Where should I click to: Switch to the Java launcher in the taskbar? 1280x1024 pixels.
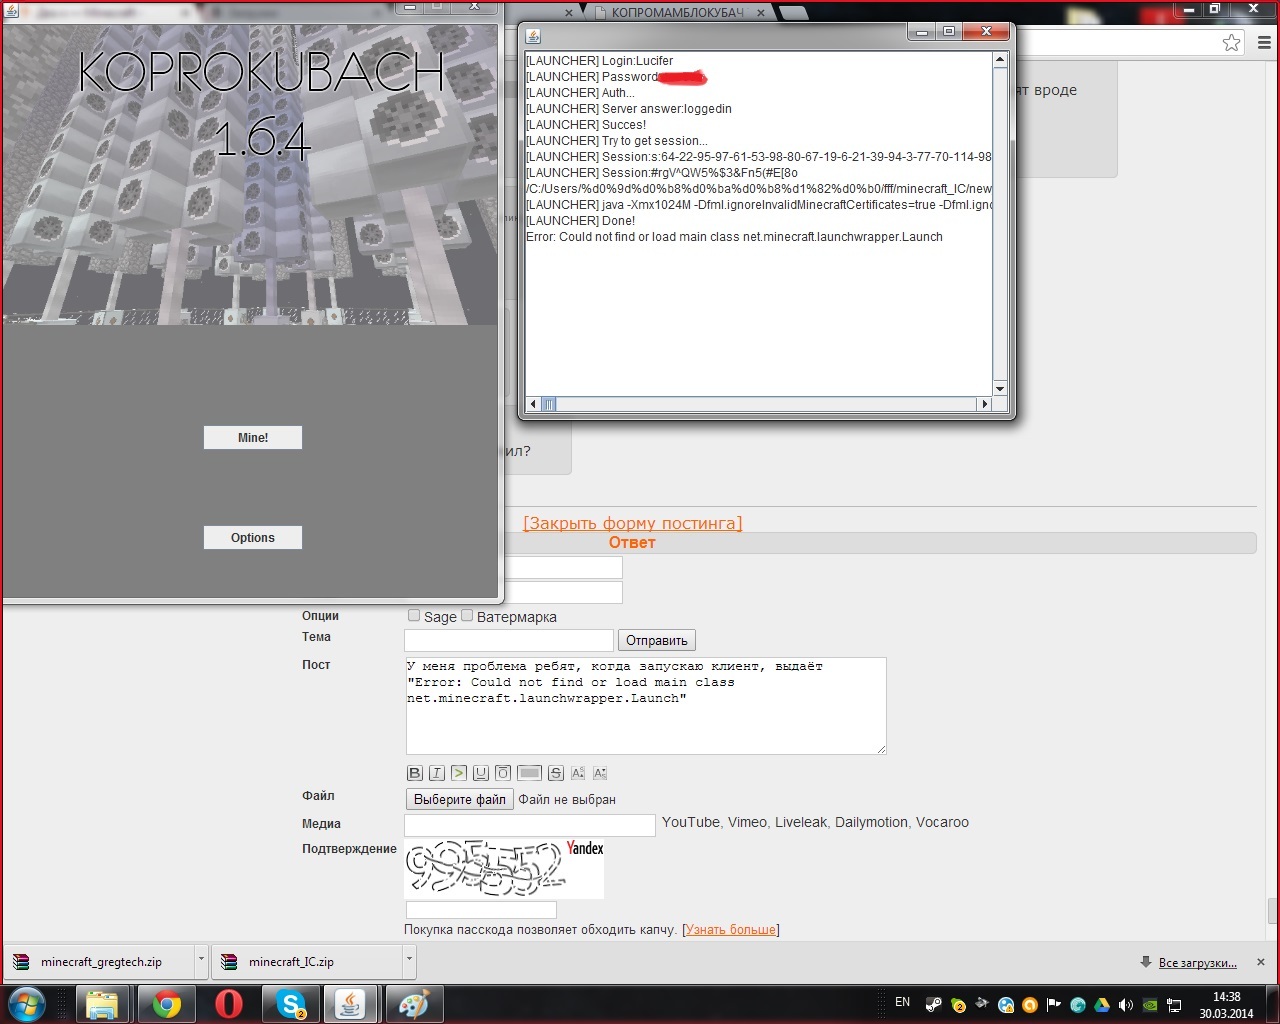pos(350,1004)
